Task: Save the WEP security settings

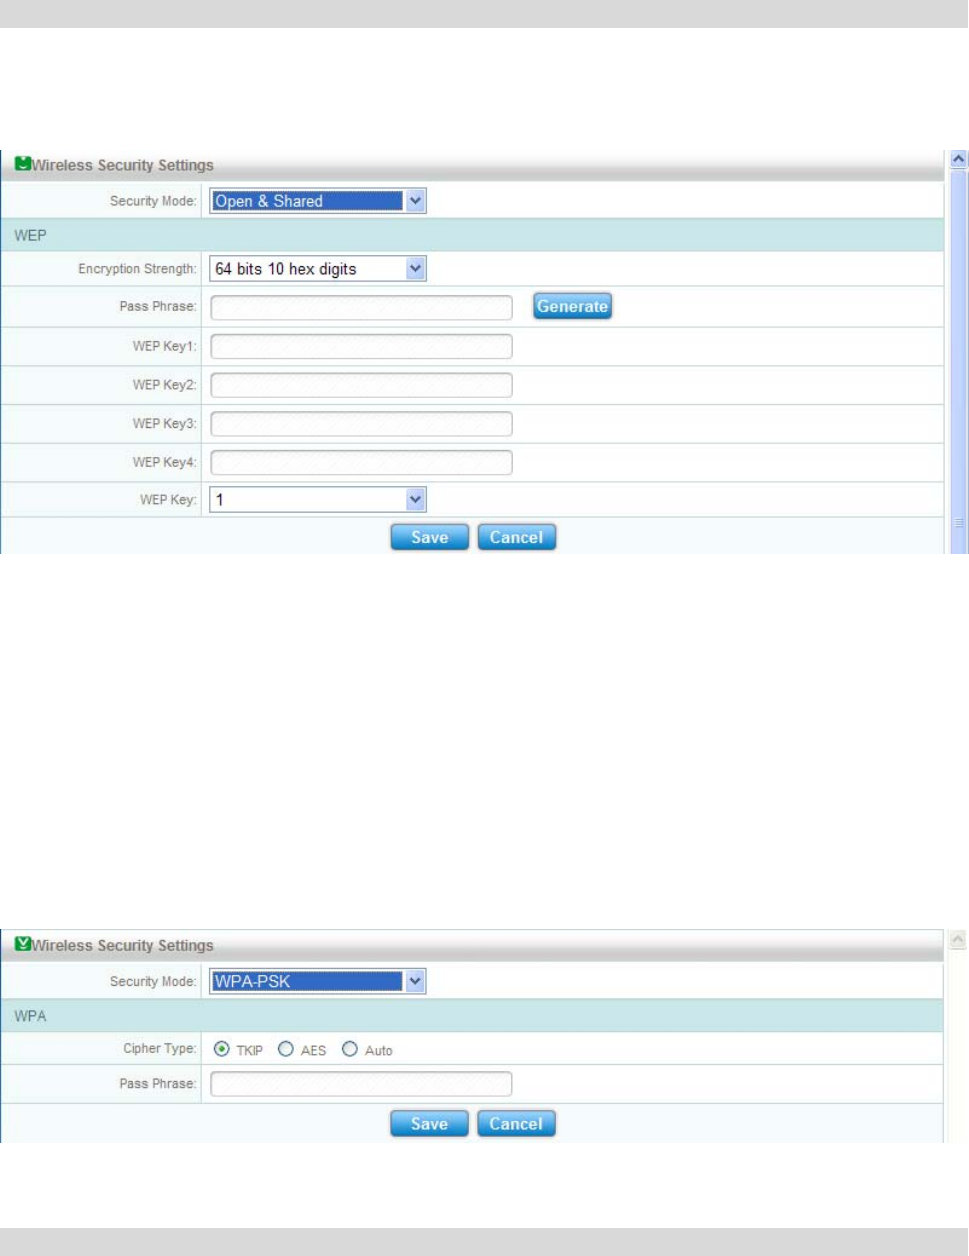Action: 429,537
